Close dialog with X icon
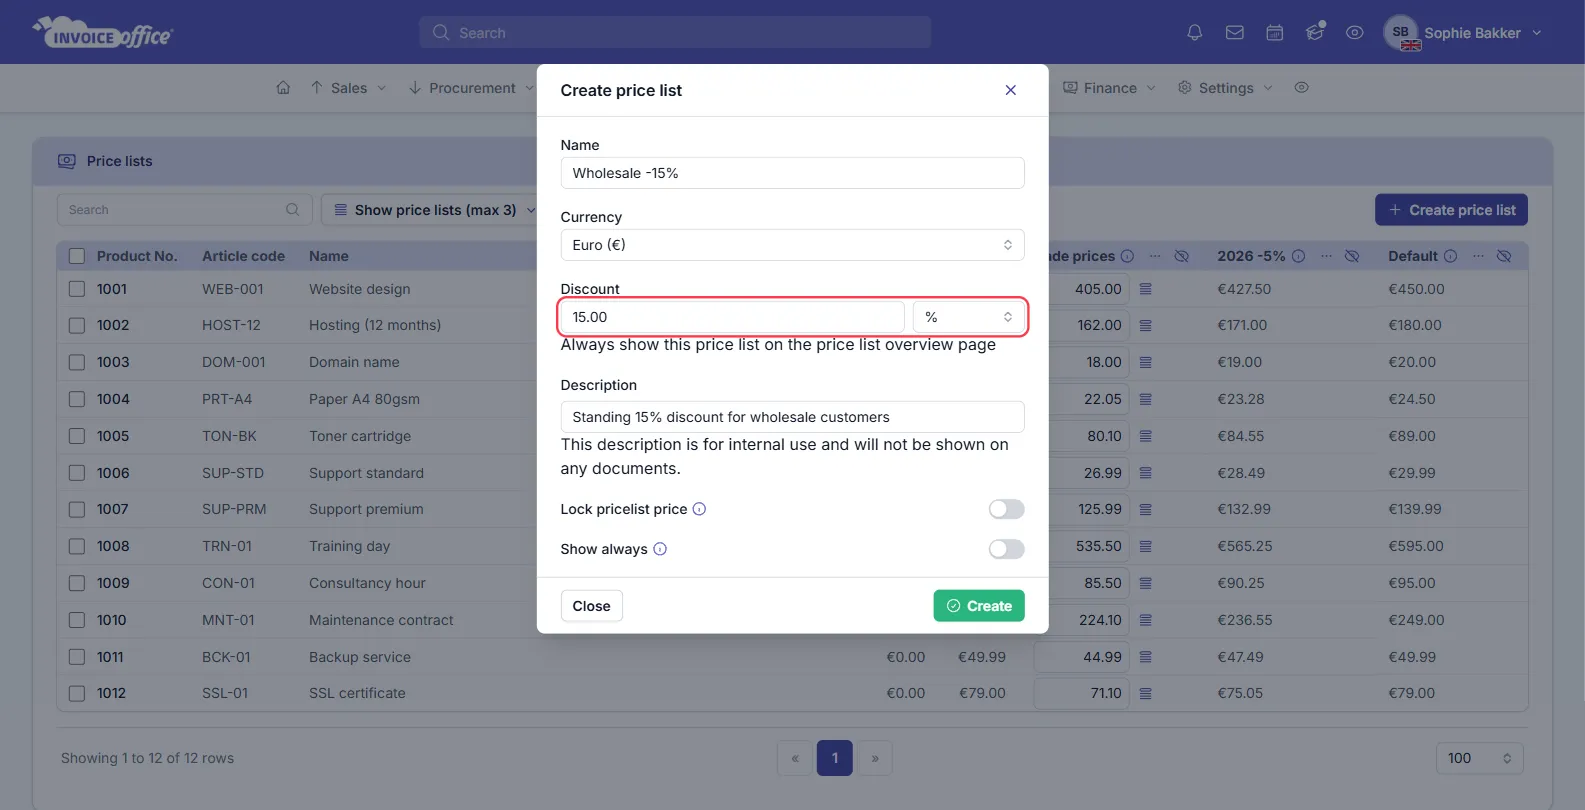This screenshot has width=1585, height=810. pos(1011,90)
